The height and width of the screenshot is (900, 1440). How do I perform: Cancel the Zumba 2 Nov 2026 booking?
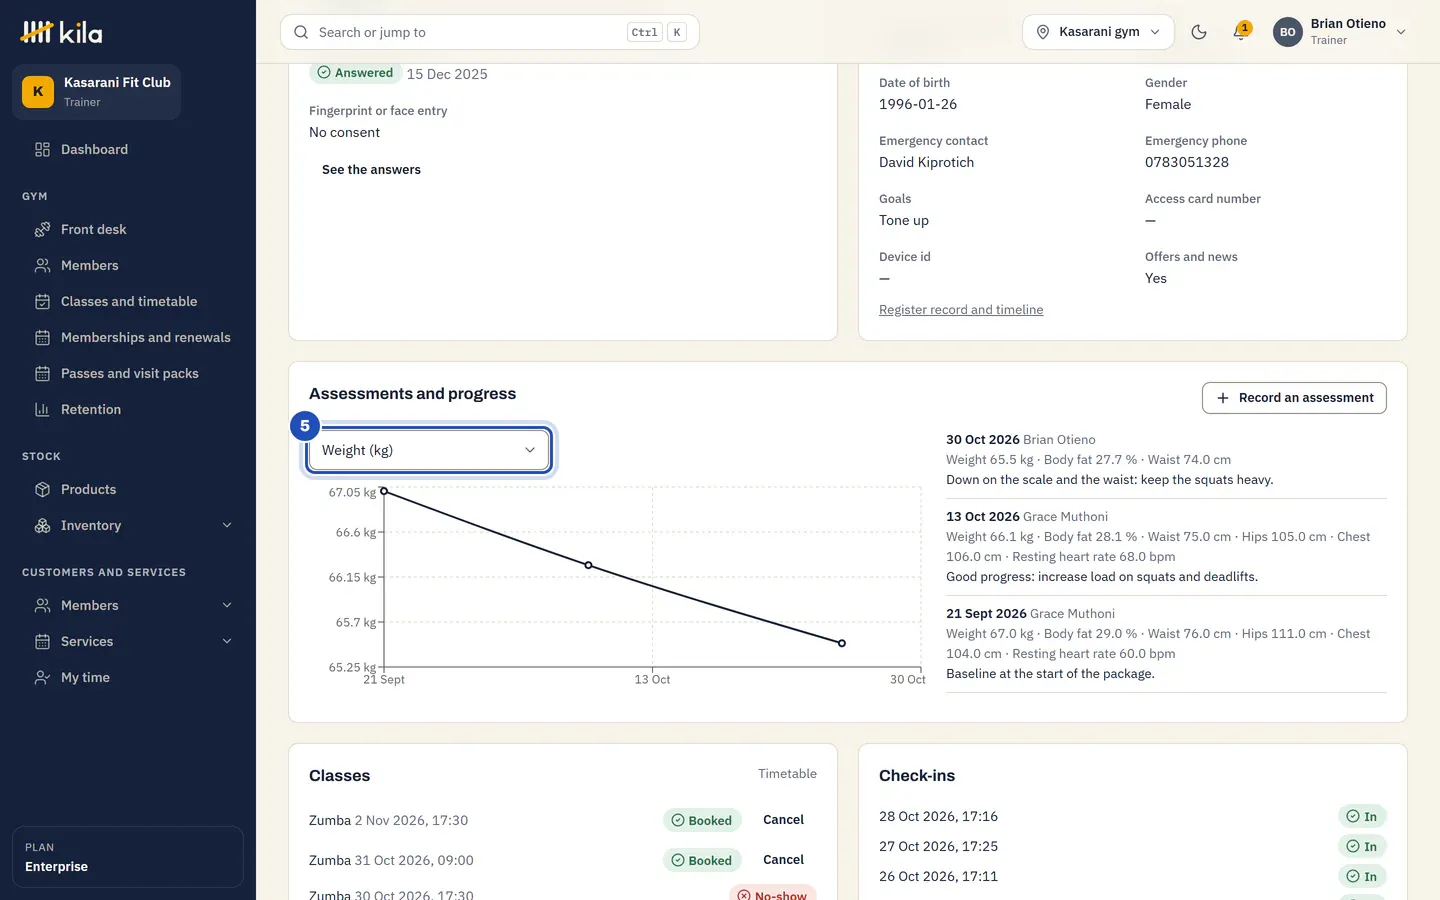pyautogui.click(x=783, y=820)
